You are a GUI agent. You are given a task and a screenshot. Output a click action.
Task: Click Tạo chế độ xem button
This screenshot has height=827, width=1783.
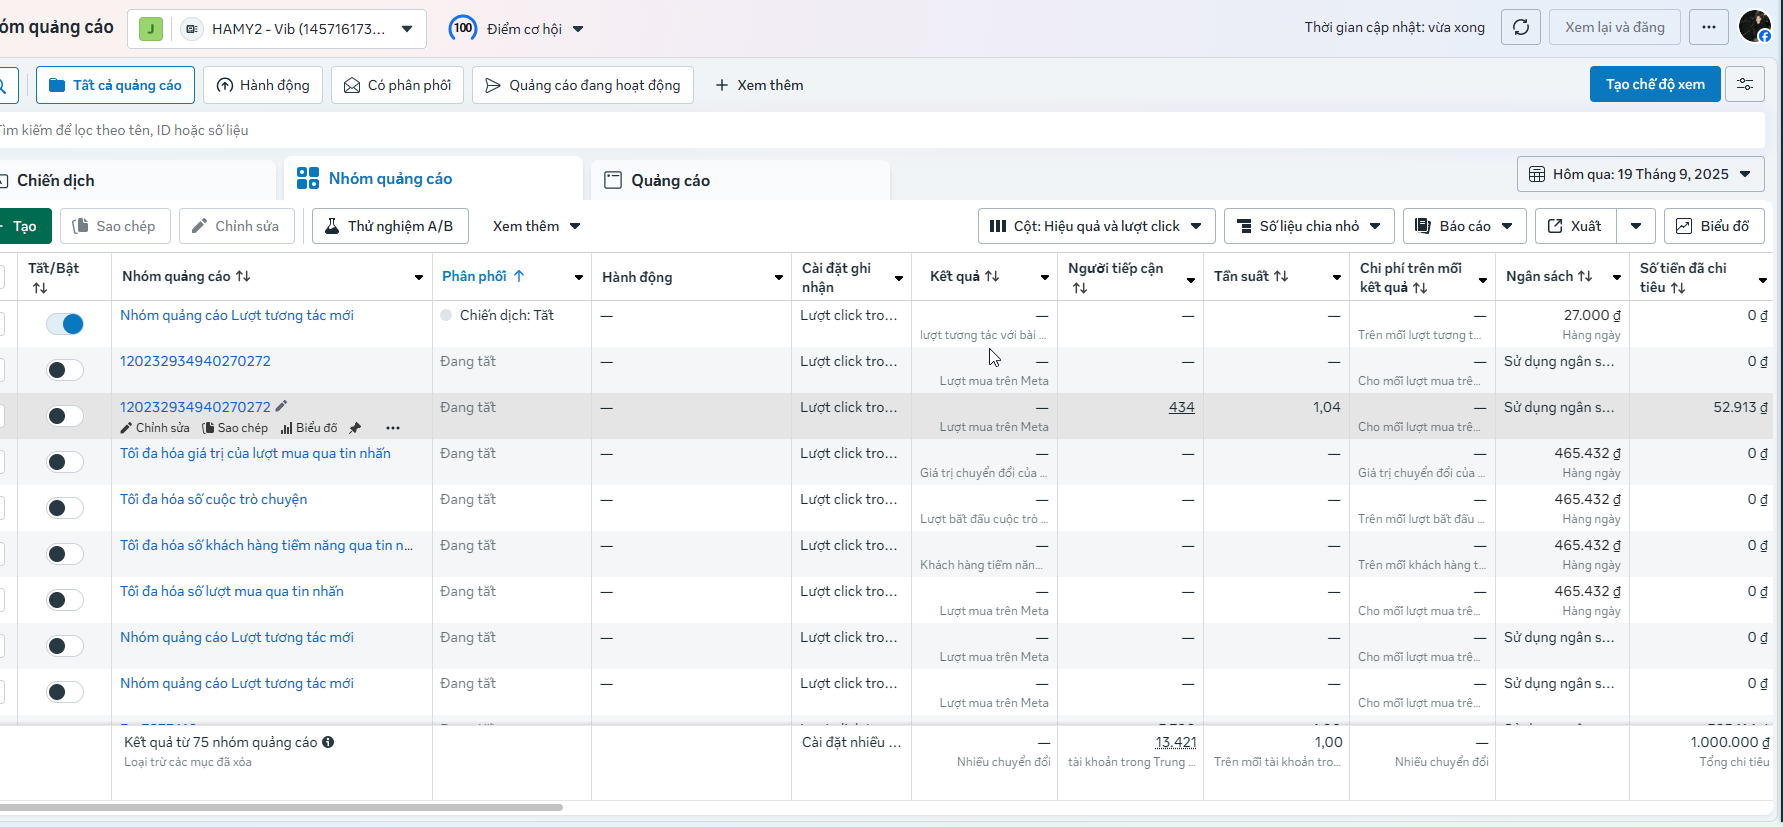[1655, 84]
